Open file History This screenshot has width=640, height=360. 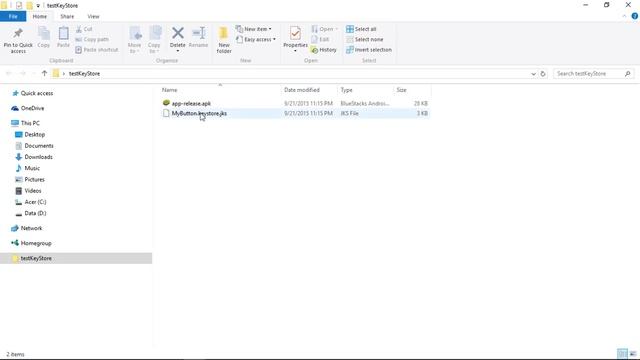point(324,50)
